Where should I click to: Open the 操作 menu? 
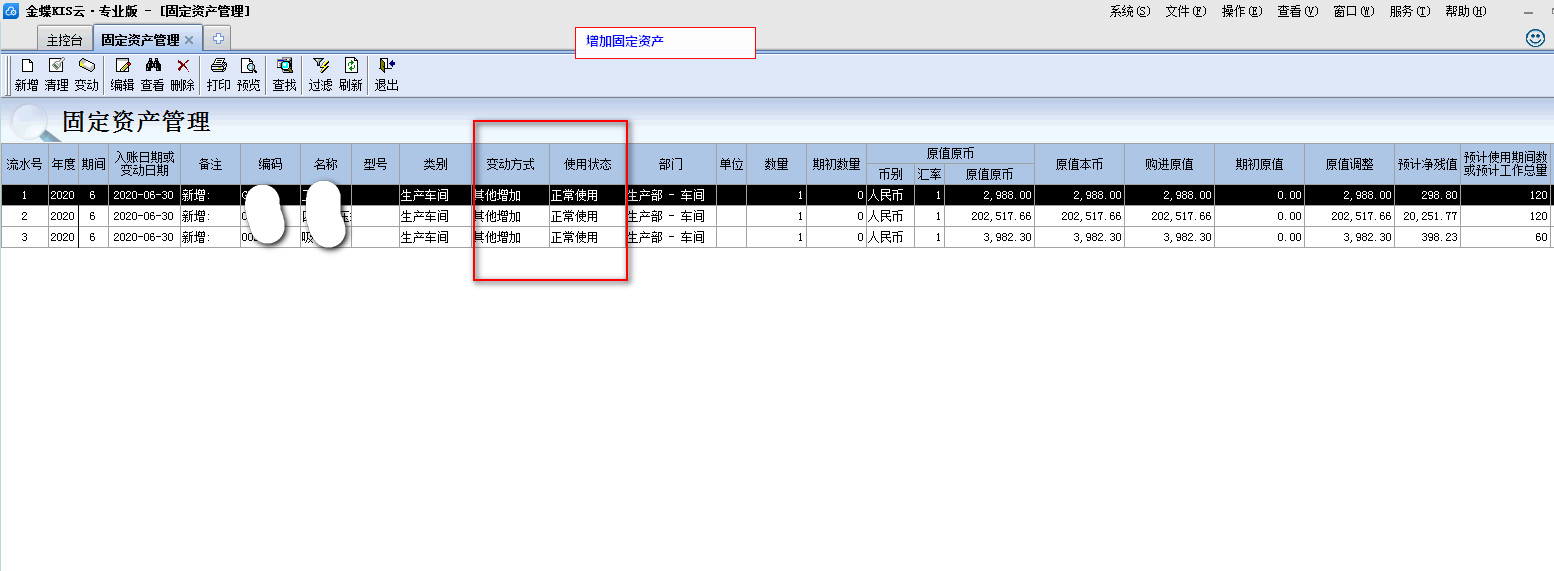tap(1242, 12)
